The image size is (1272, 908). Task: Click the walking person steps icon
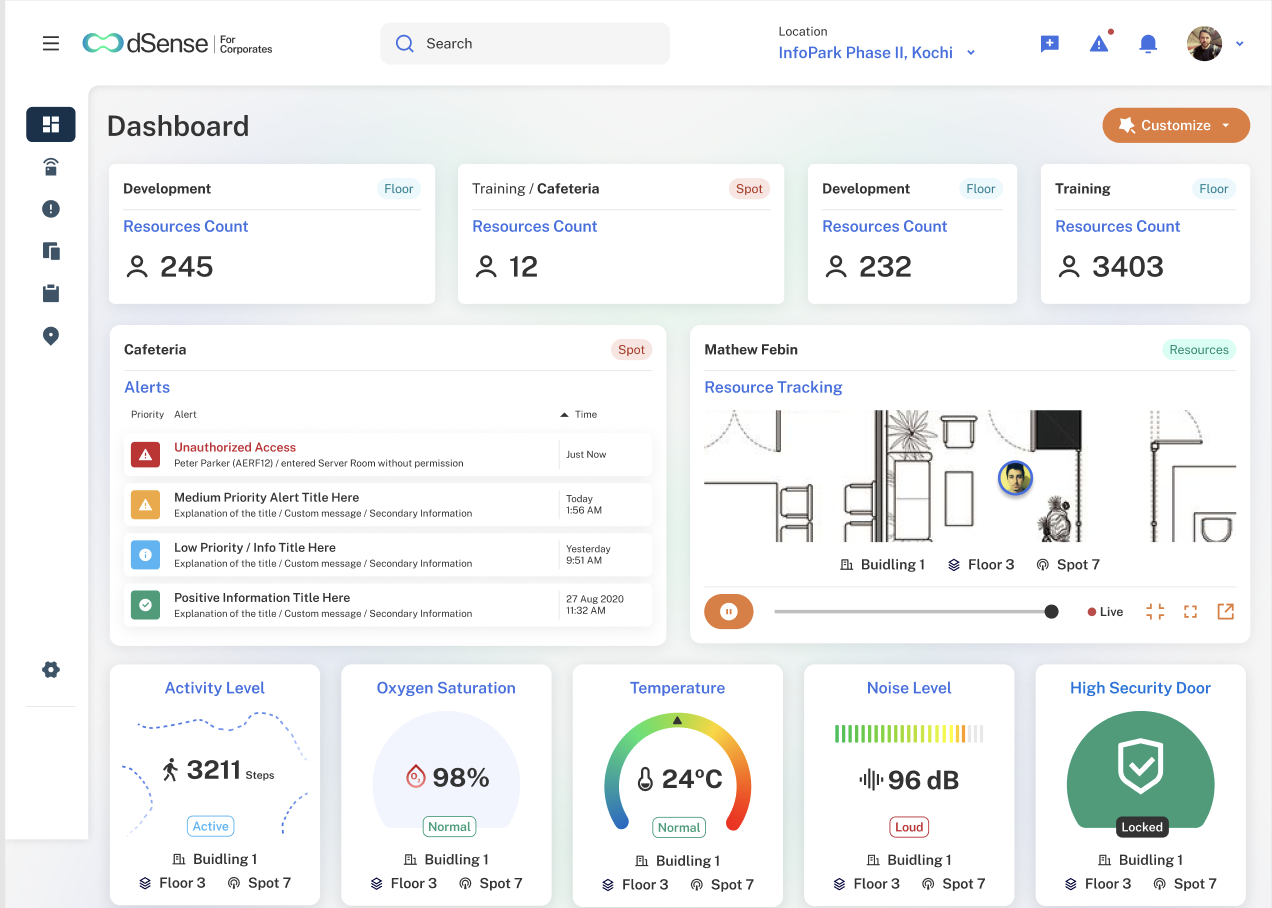[170, 770]
